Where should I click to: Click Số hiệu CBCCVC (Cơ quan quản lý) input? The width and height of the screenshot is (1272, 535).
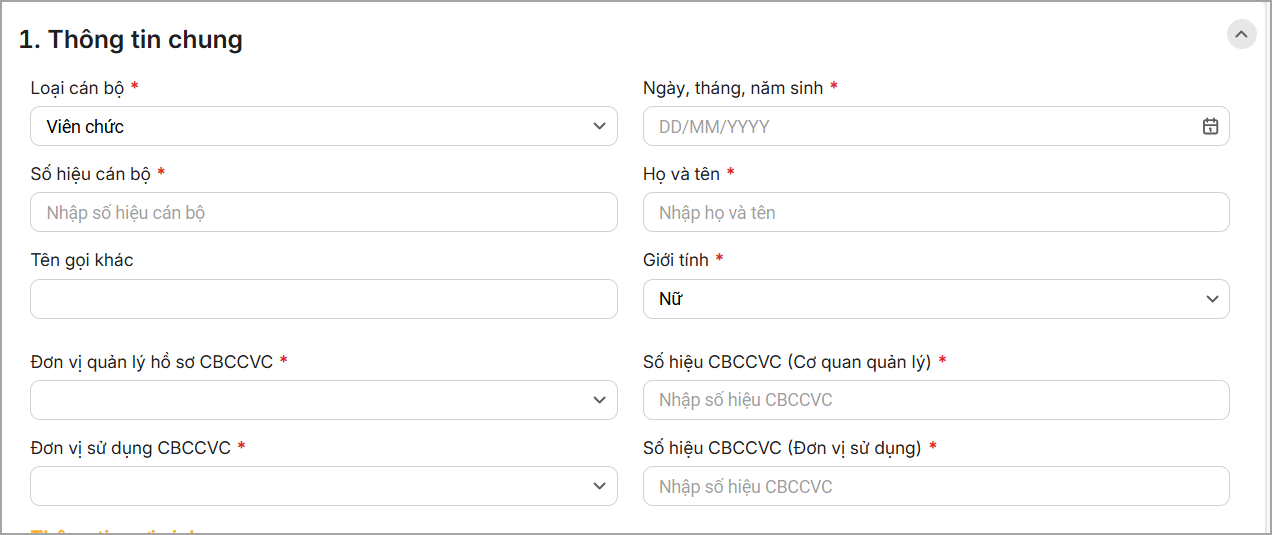[935, 400]
